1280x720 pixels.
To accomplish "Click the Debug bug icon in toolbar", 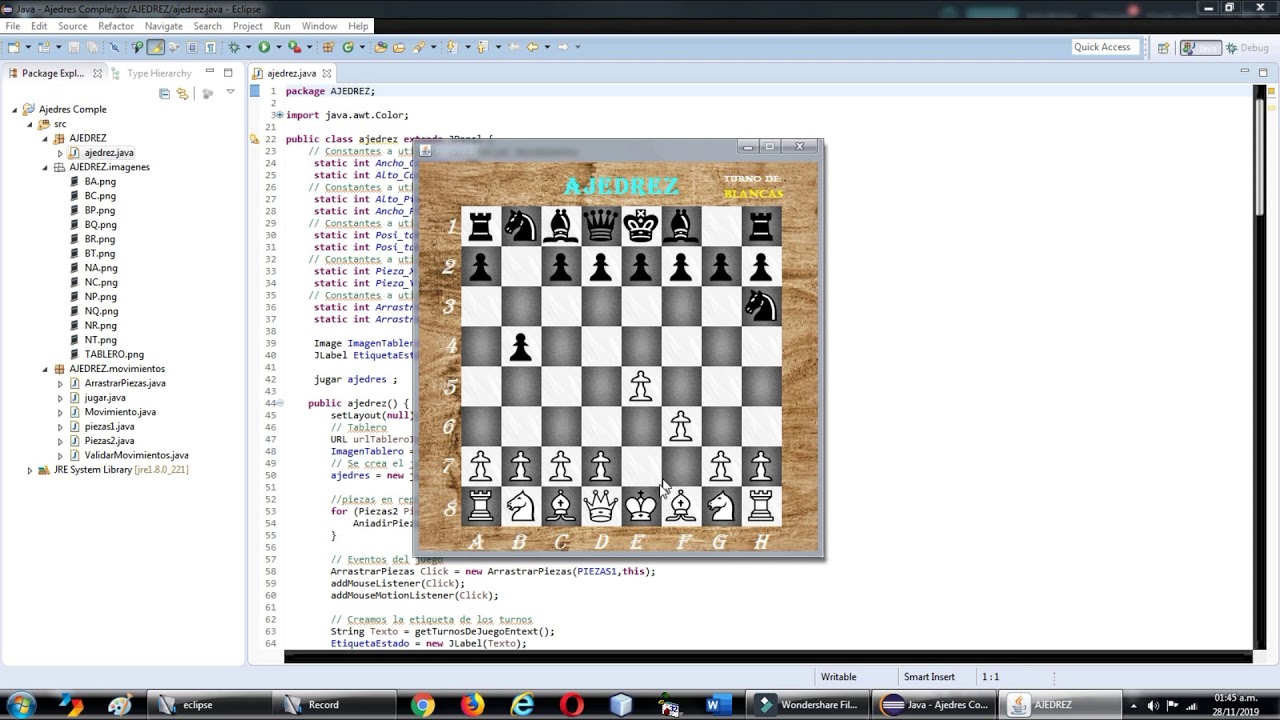I will tap(234, 47).
